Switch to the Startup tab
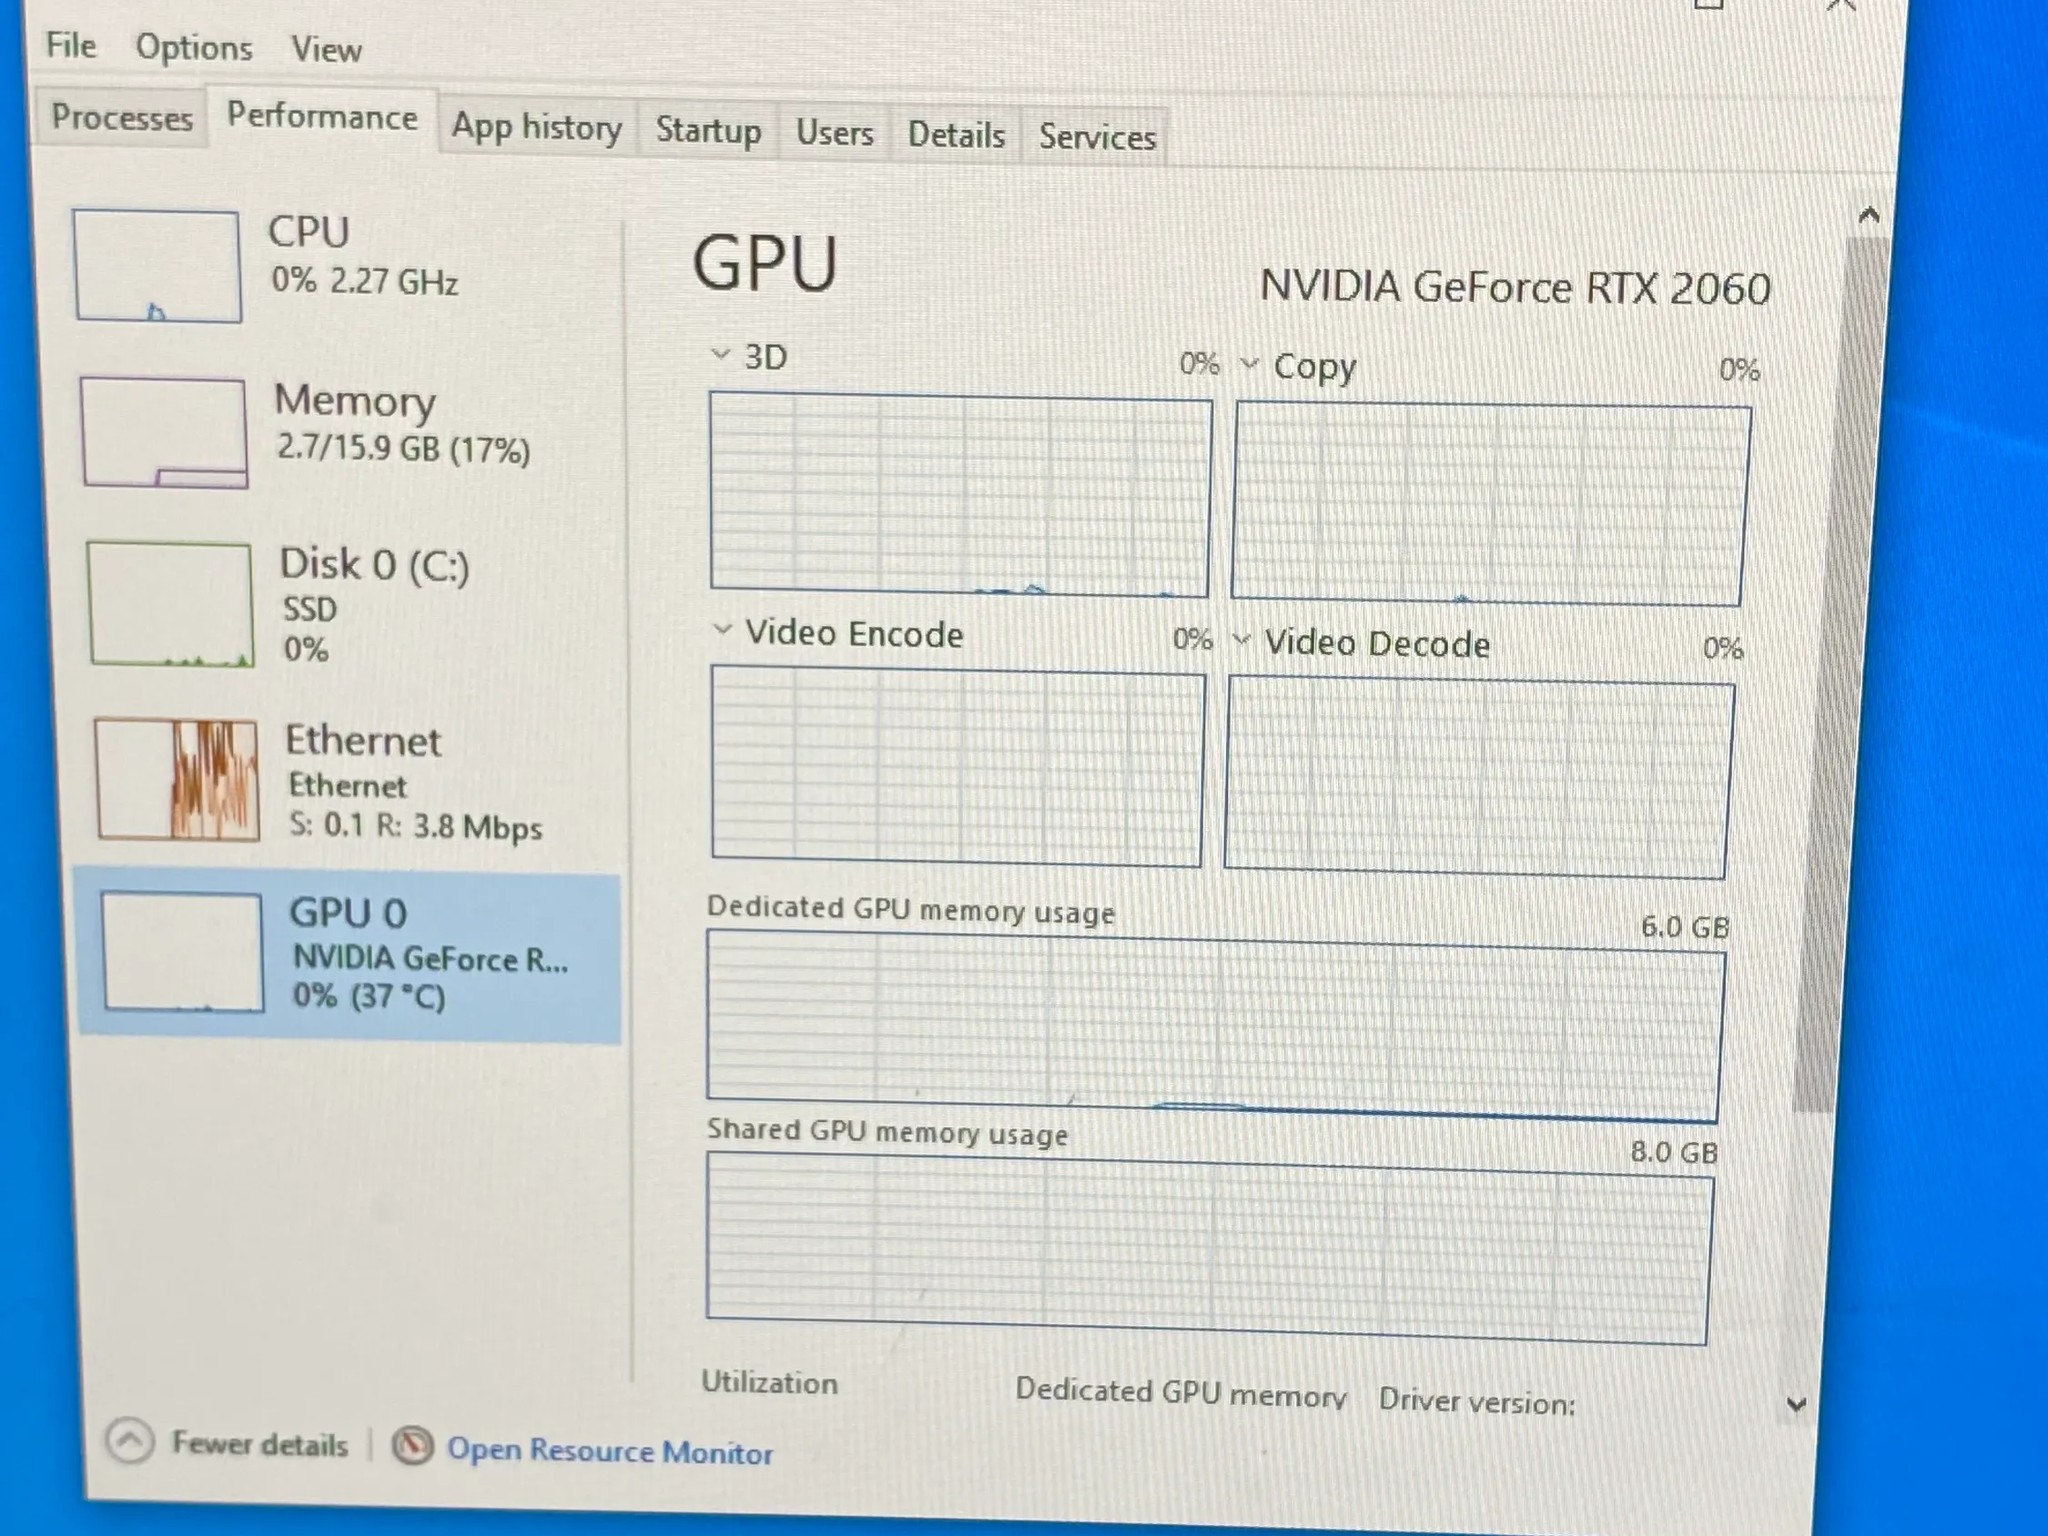The height and width of the screenshot is (1536, 2048). (708, 131)
